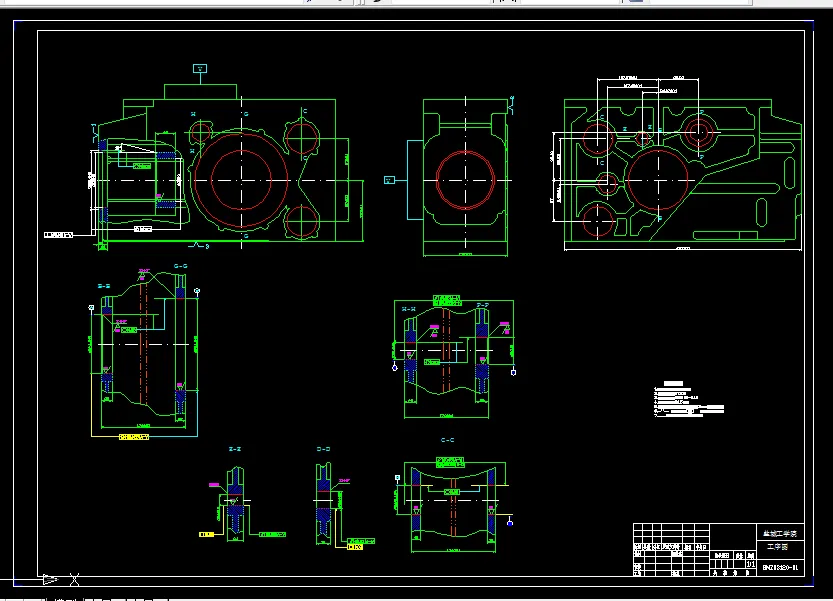Select the C-C section view label
Screen dimensions: 833x601
pos(447,440)
